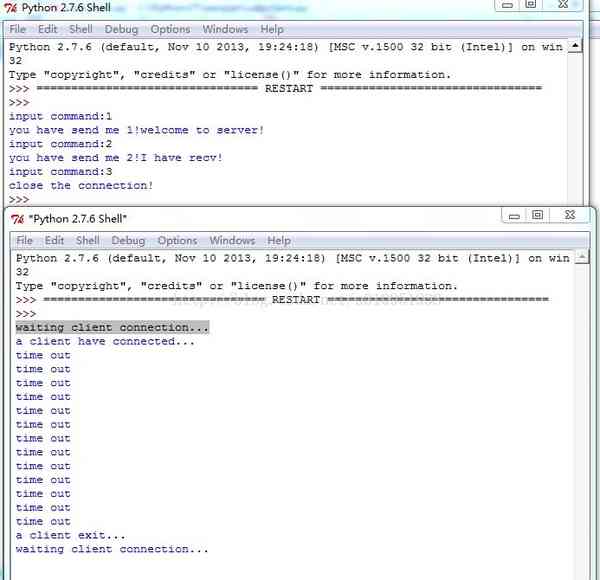The width and height of the screenshot is (600, 580).
Task: Minimize the back Python 2.7.6 Shell window
Action: 507,5
